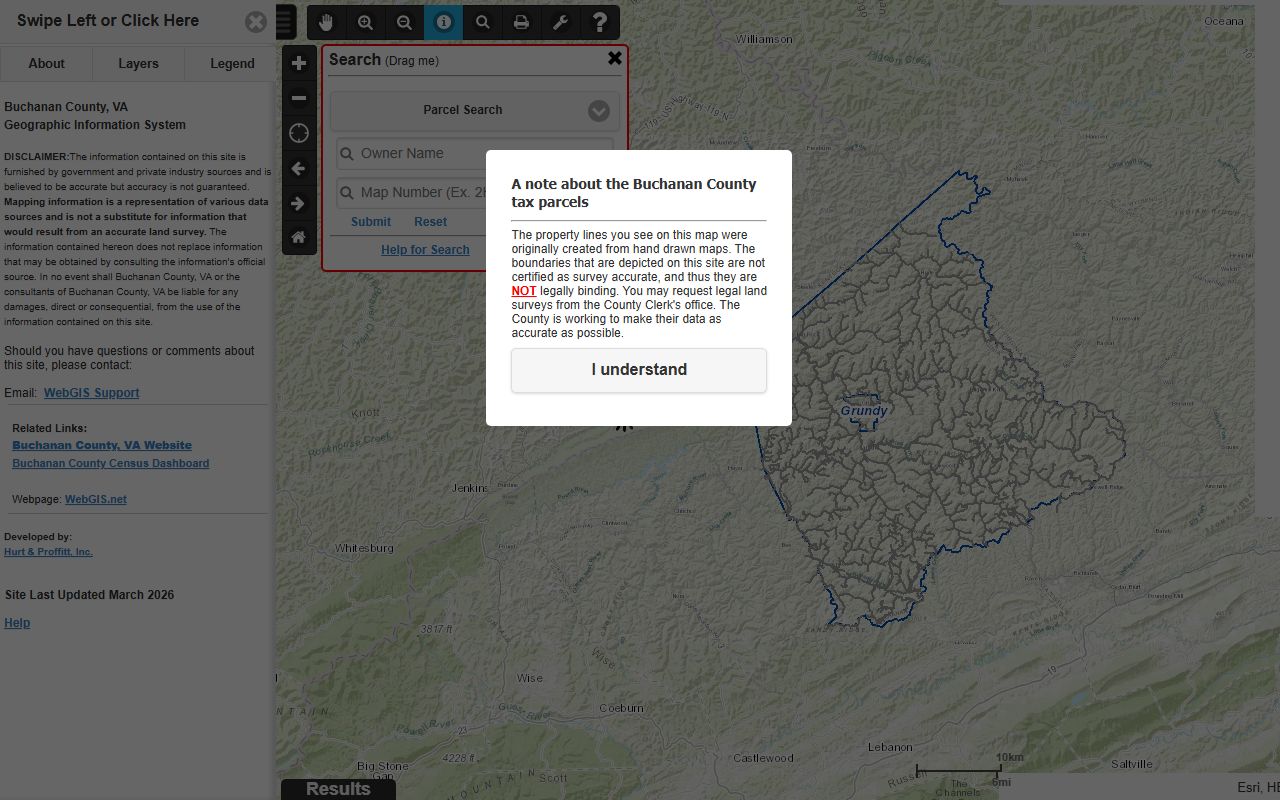Open the Results tab at bottom
Viewport: 1280px width, 800px height.
(x=338, y=789)
